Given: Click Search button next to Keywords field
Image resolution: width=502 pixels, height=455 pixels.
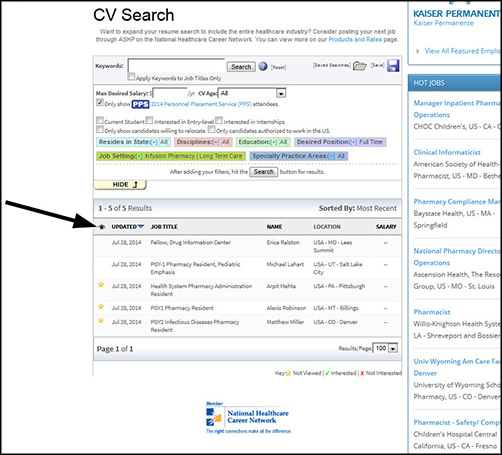Looking at the screenshot, I should [241, 67].
